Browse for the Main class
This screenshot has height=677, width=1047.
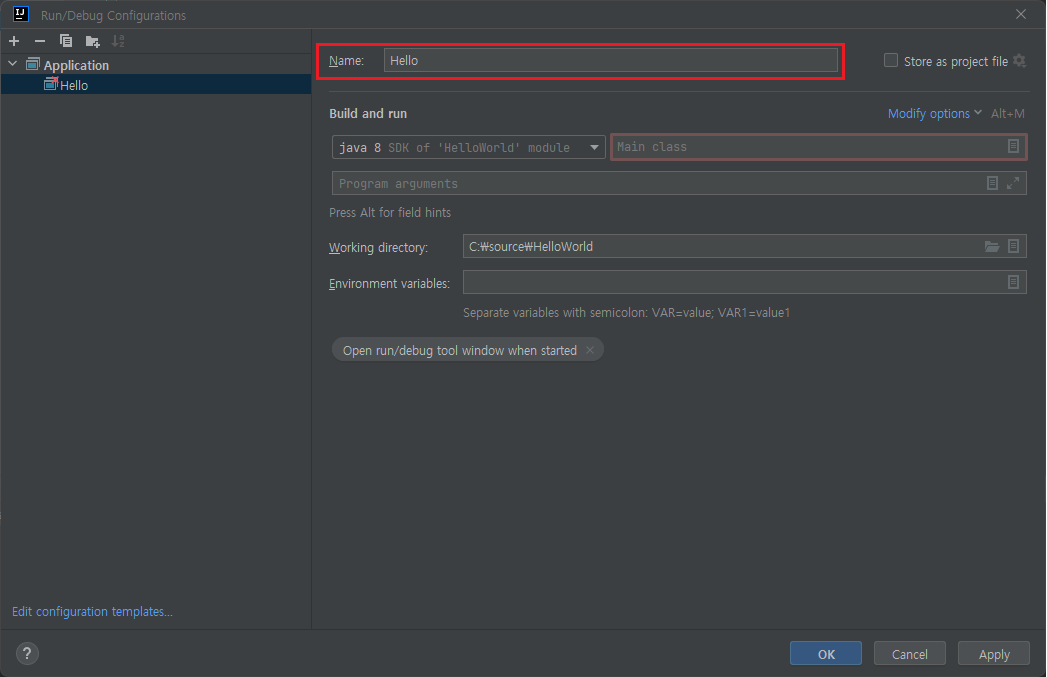coord(1014,146)
